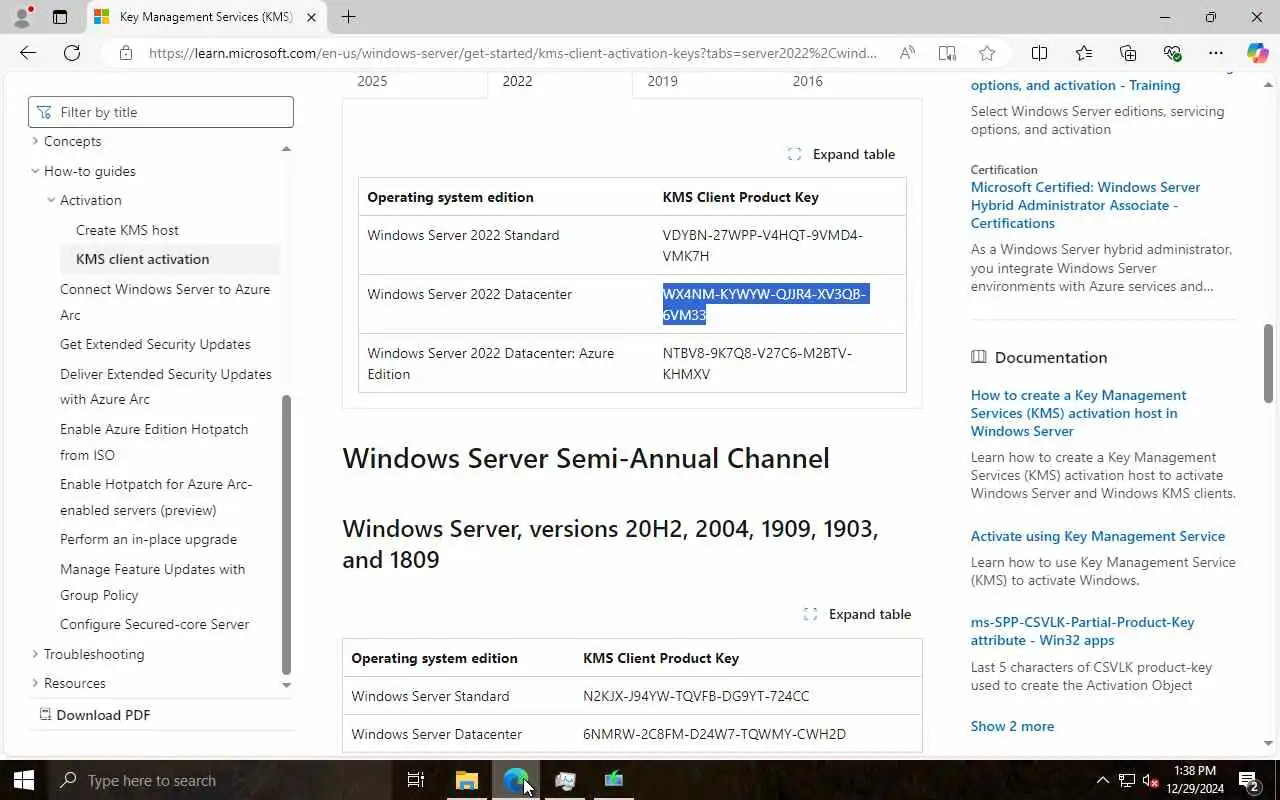
Task: Open Activate using Key Management Service link
Action: (x=1097, y=536)
